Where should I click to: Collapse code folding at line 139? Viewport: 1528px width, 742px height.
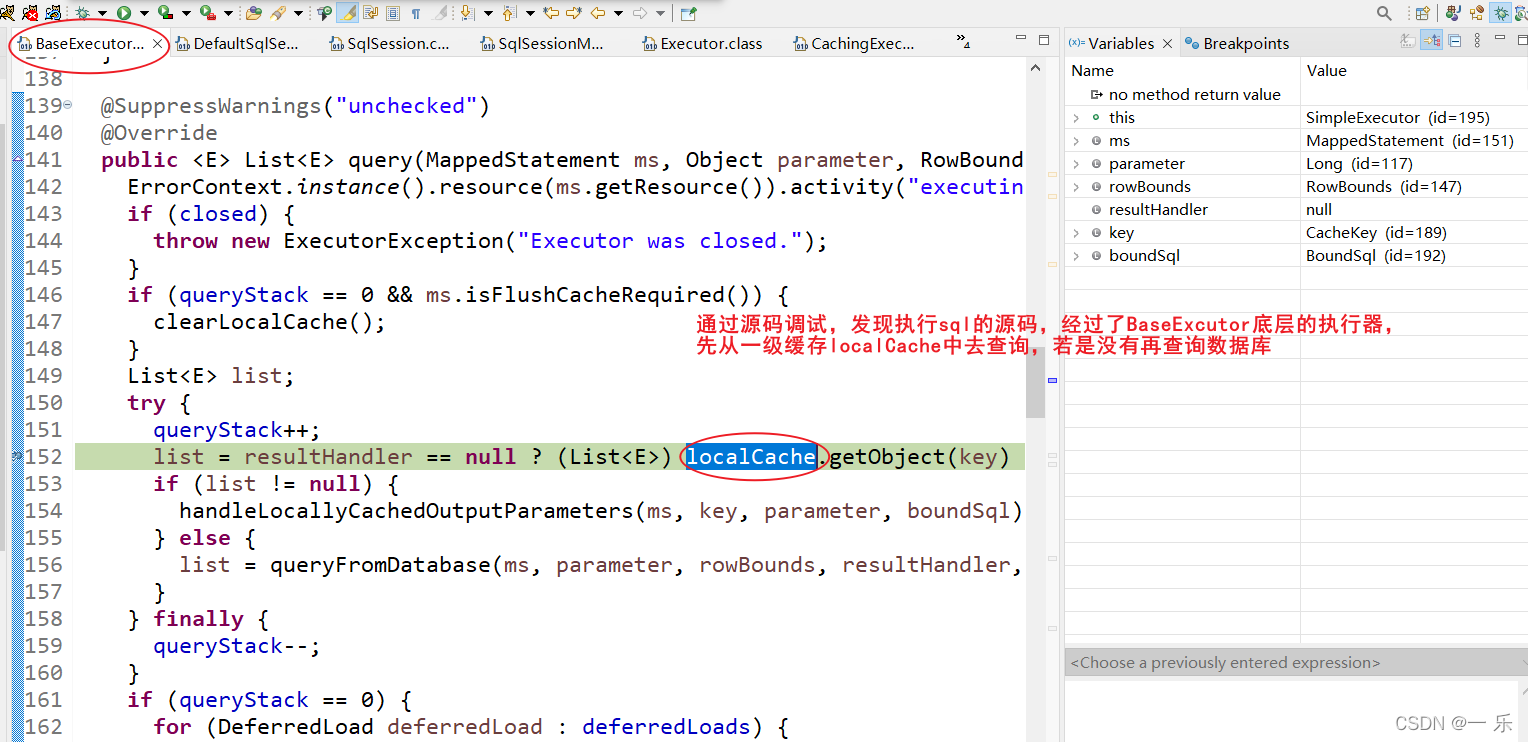pyautogui.click(x=68, y=105)
